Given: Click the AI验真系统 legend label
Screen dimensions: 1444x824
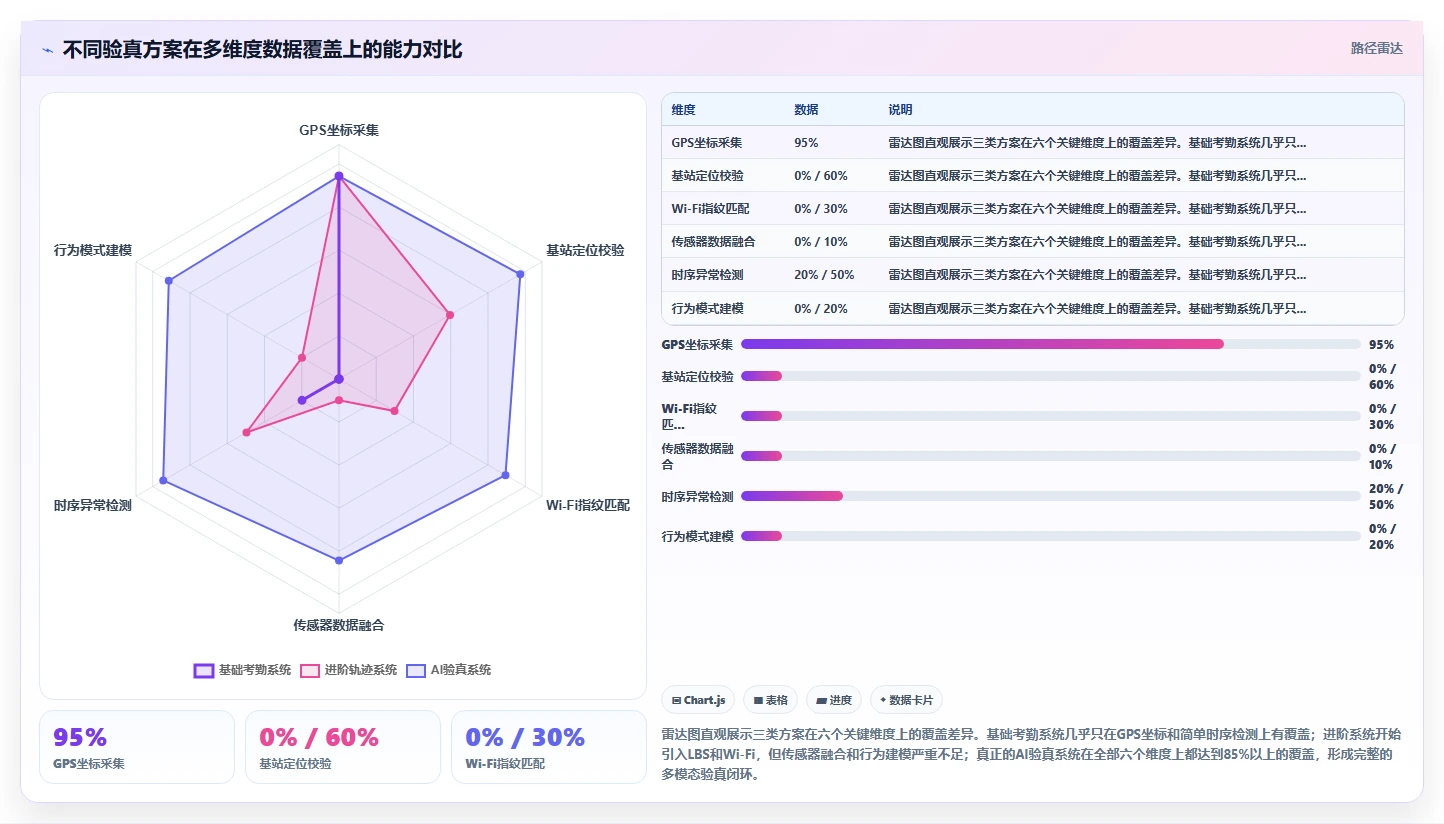Looking at the screenshot, I should tap(461, 670).
